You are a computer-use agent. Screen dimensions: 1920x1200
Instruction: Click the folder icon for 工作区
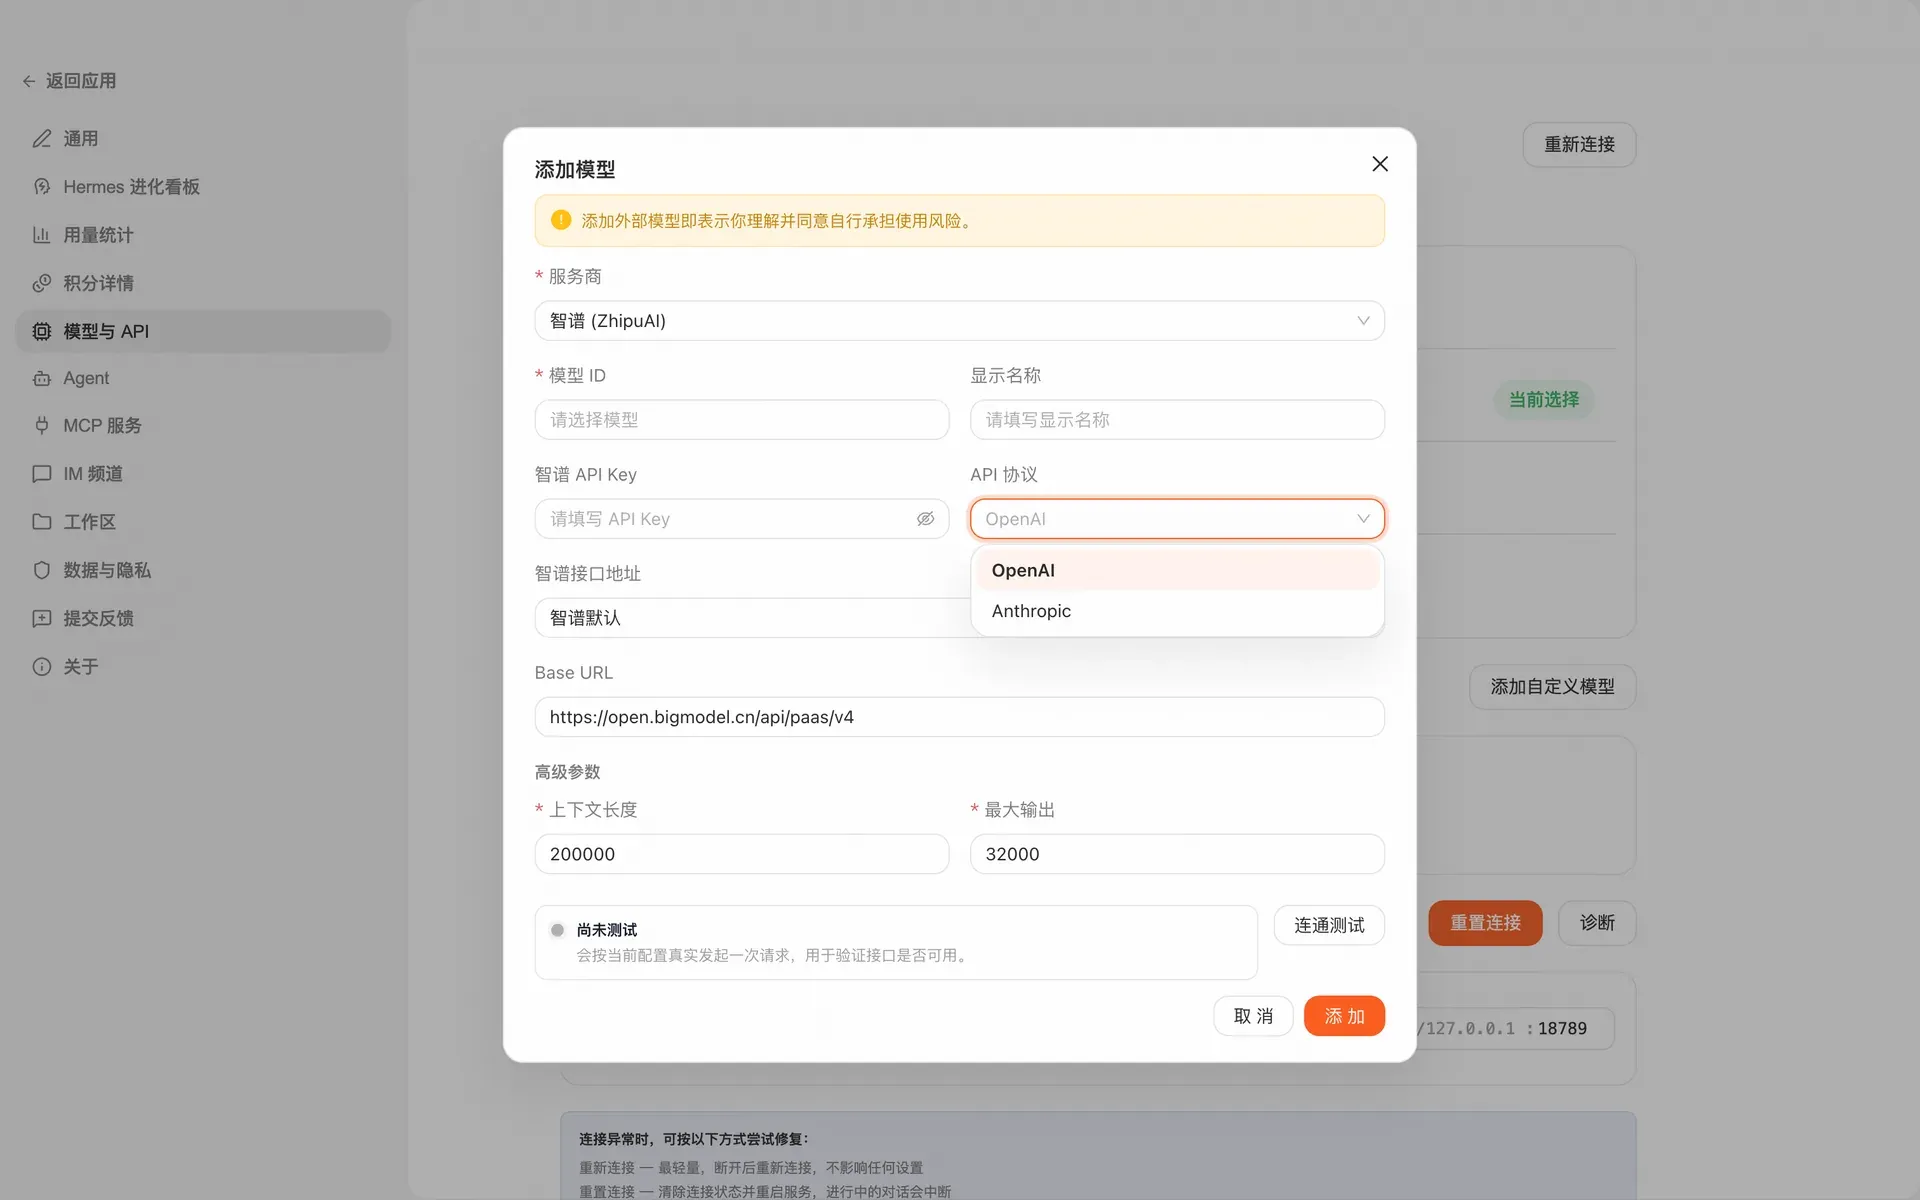tap(41, 522)
